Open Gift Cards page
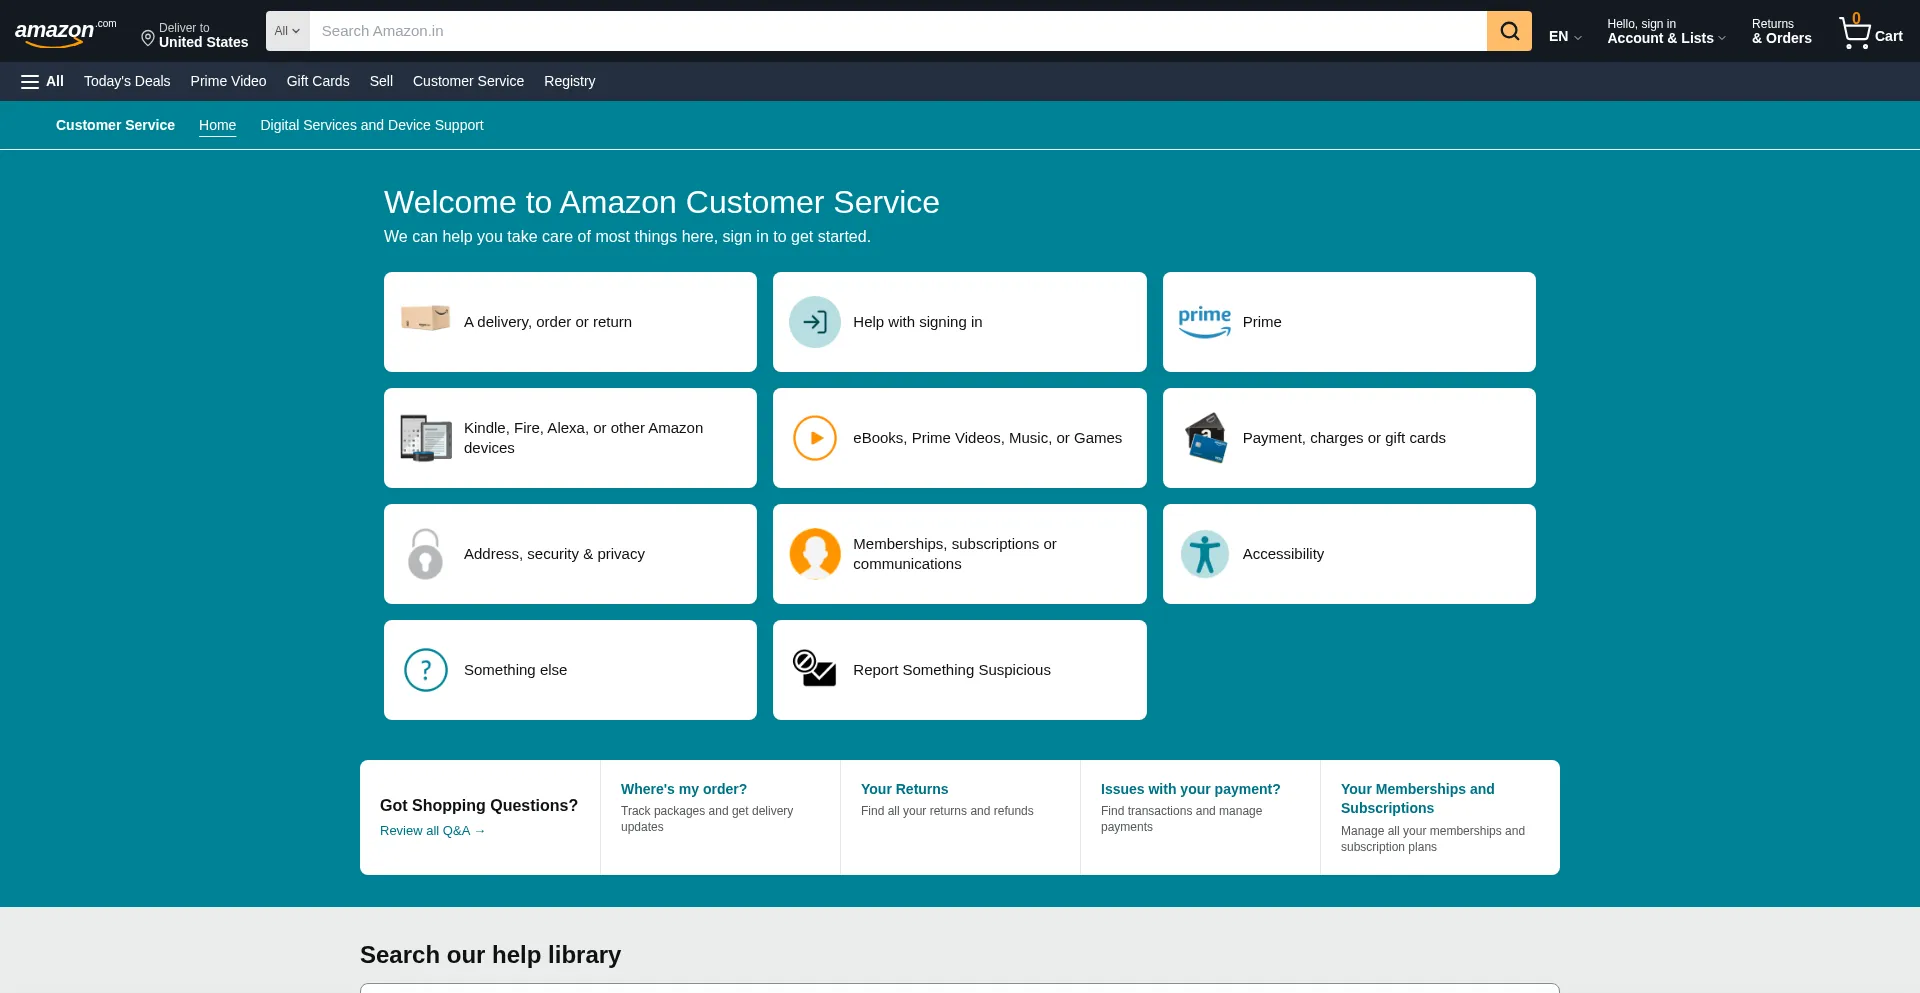 [318, 81]
